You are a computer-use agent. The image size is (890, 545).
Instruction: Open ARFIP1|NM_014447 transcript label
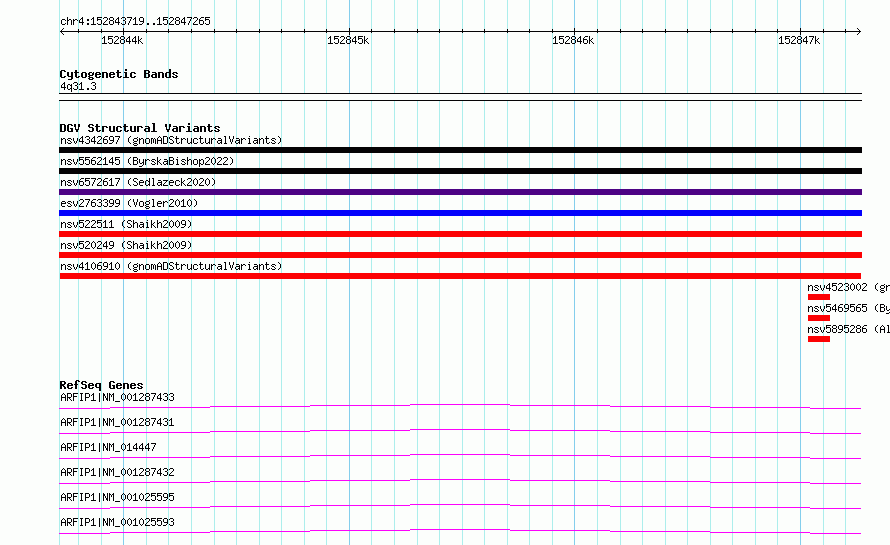click(108, 447)
